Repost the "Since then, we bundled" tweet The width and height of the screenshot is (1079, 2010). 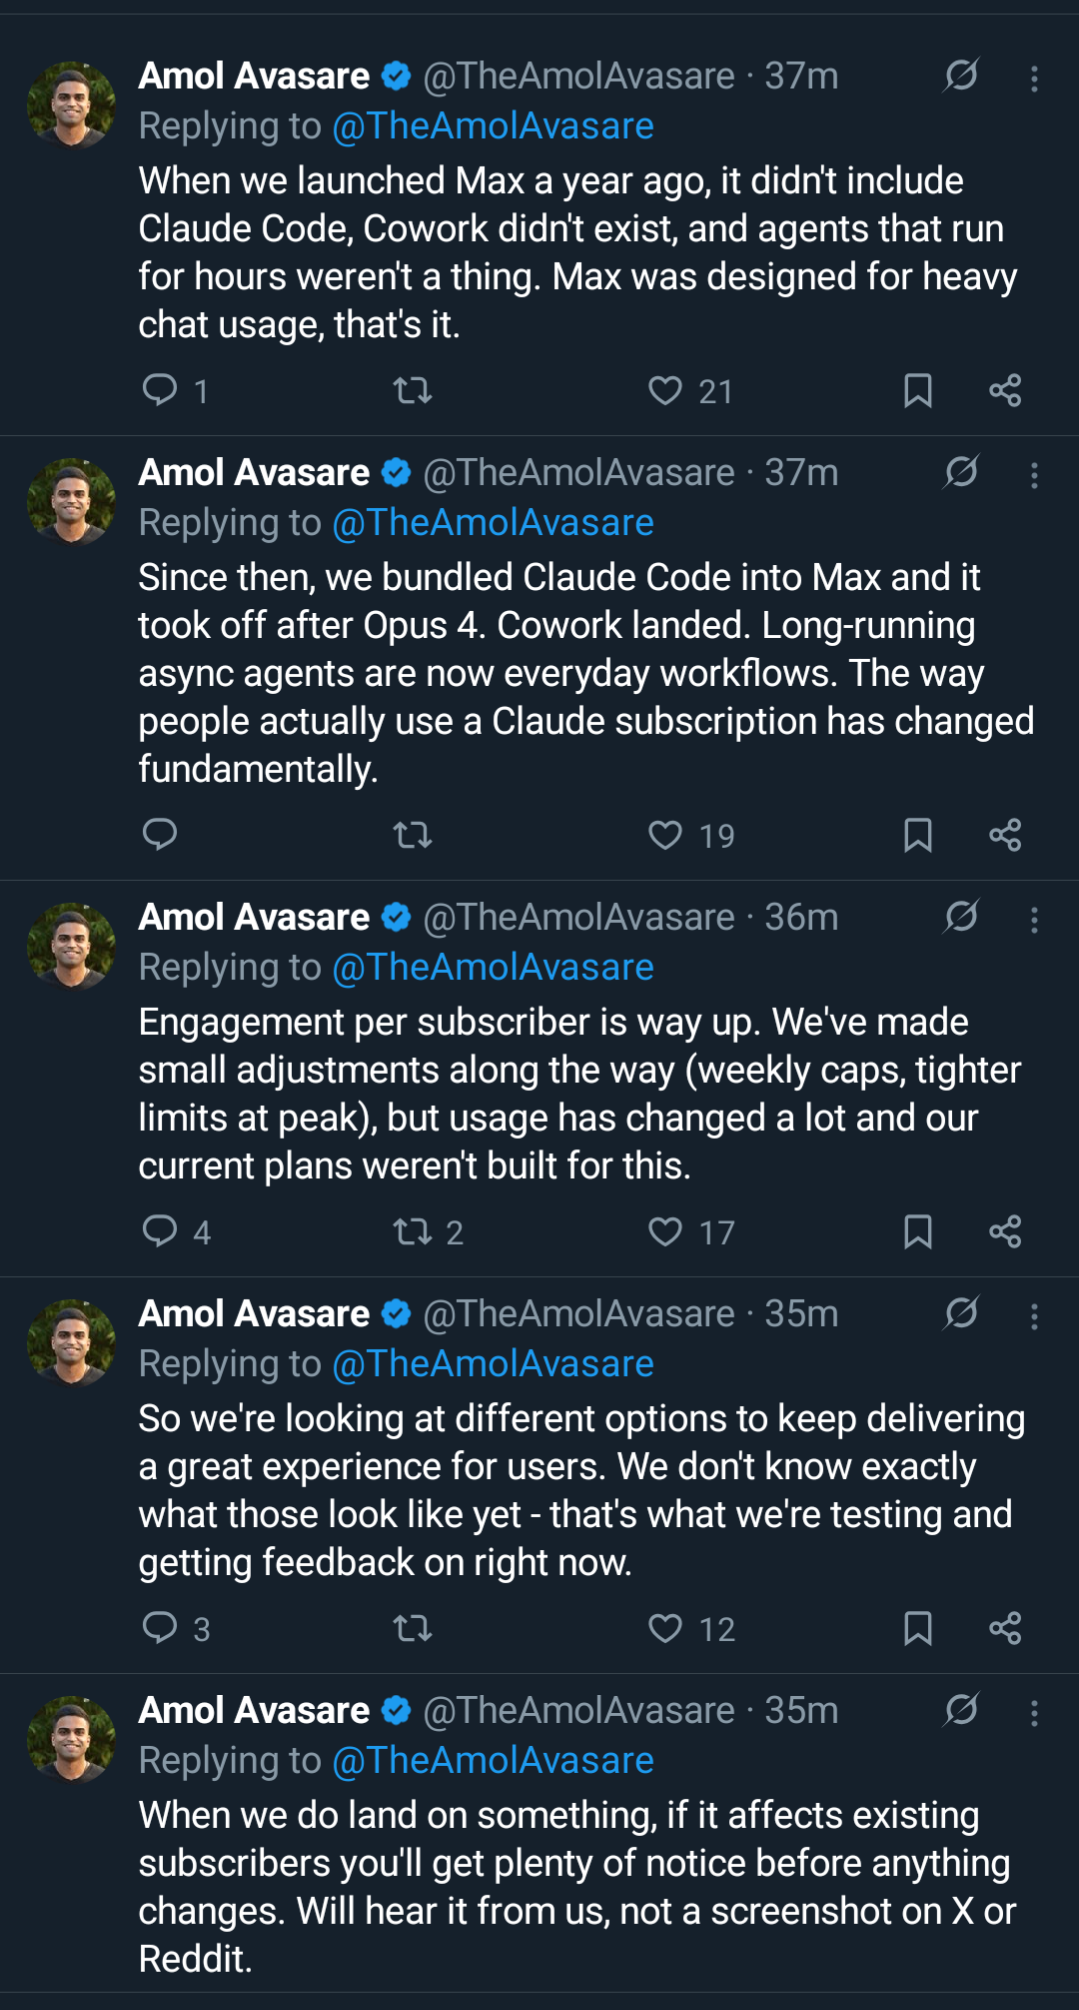pyautogui.click(x=412, y=835)
